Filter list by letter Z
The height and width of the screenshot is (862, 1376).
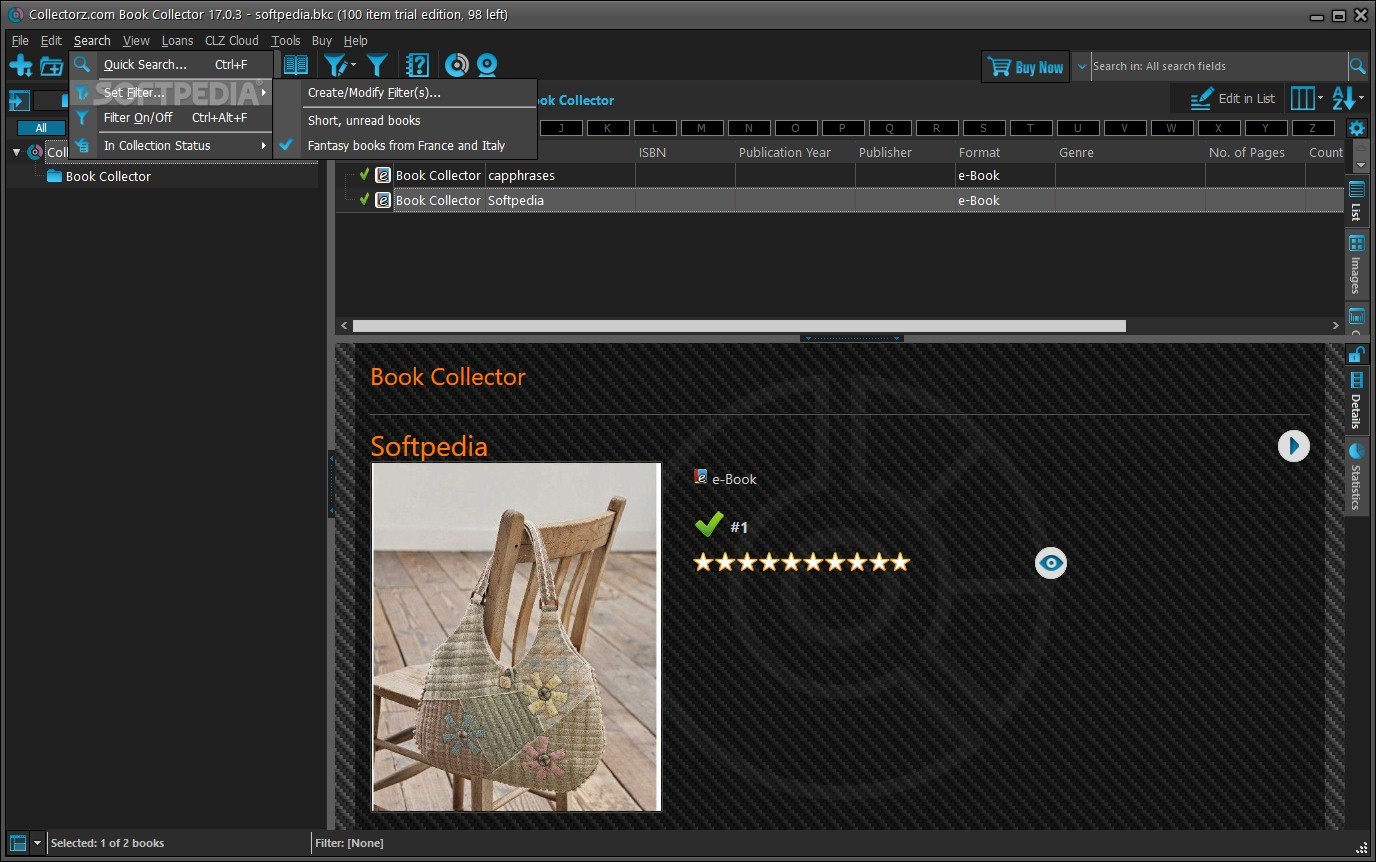pyautogui.click(x=1312, y=128)
